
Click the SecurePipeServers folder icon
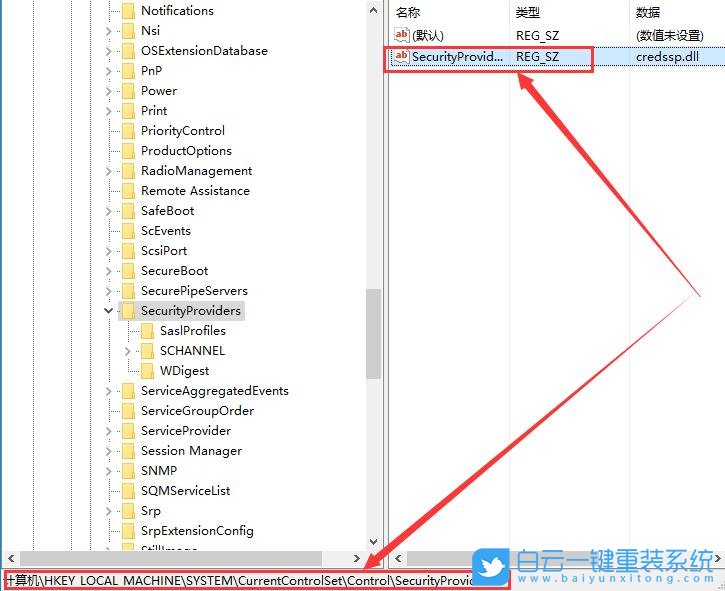tap(128, 290)
